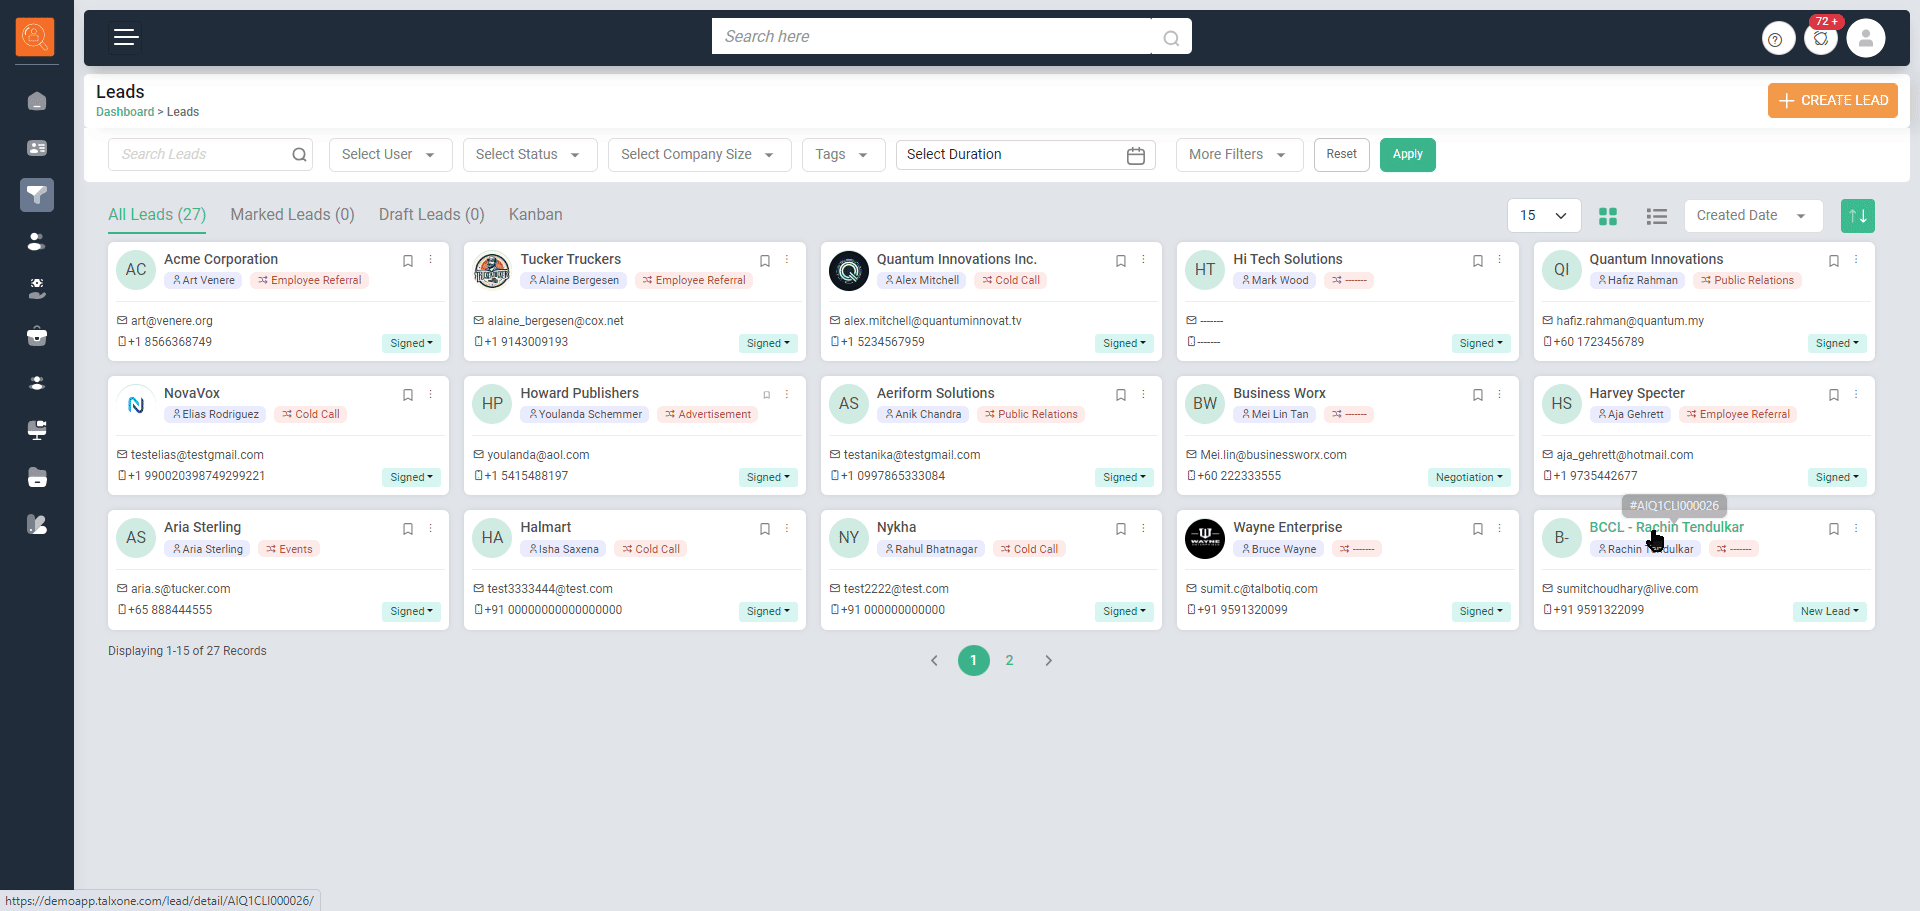Open the help question mark icon
1920x911 pixels.
[x=1776, y=39]
